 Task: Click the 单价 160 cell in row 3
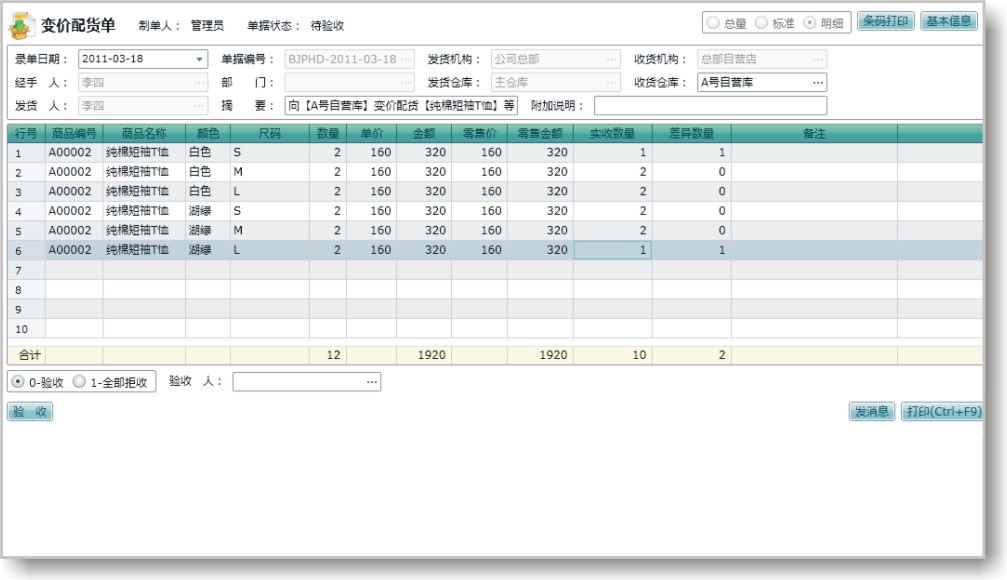pyautogui.click(x=372, y=191)
